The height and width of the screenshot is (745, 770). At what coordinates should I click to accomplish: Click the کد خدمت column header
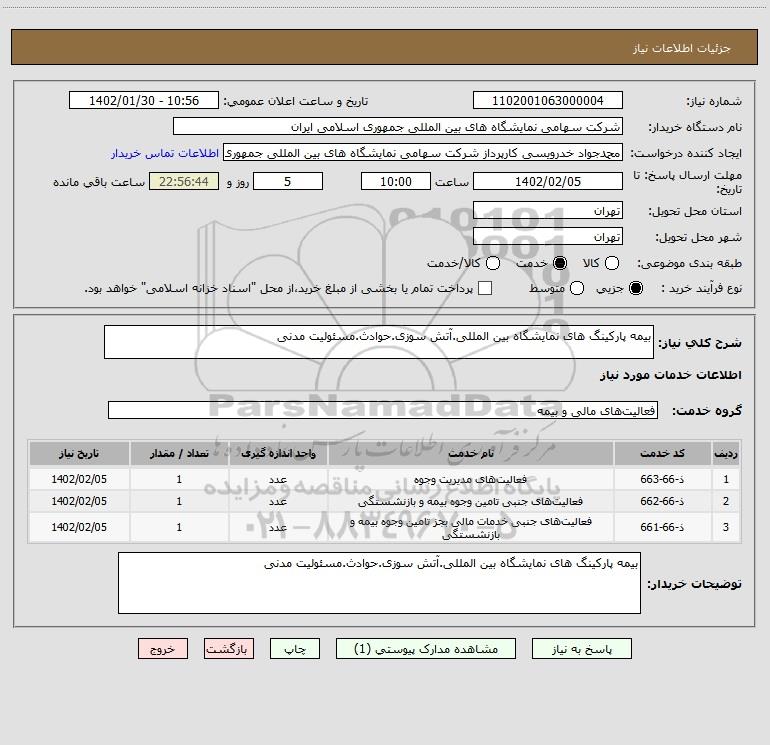click(662, 453)
